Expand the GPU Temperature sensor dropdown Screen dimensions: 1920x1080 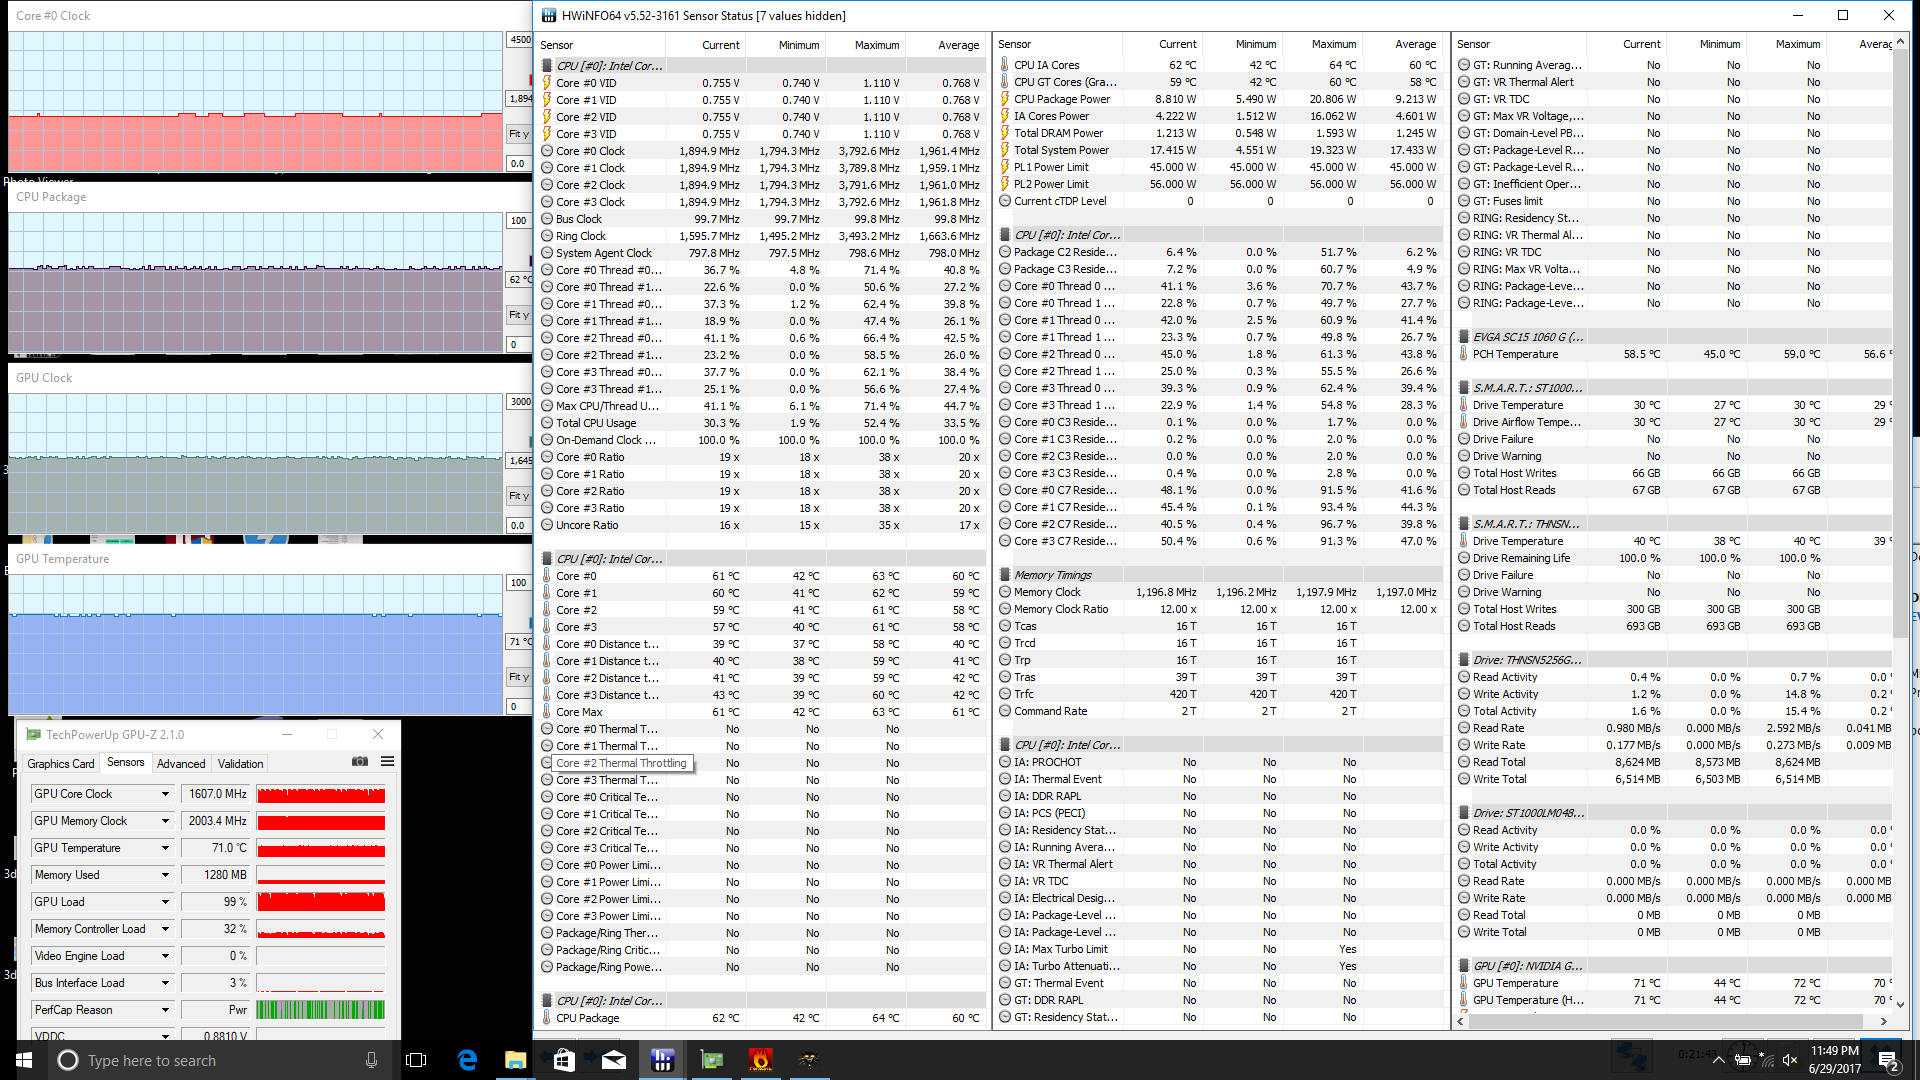165,848
